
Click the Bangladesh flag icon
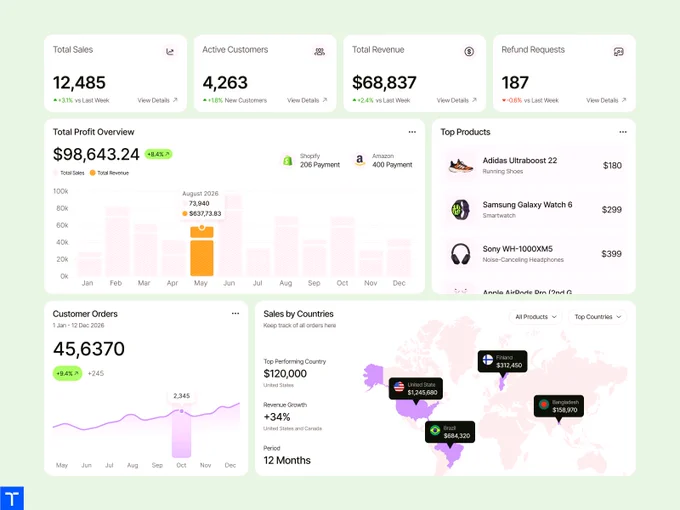click(x=544, y=405)
